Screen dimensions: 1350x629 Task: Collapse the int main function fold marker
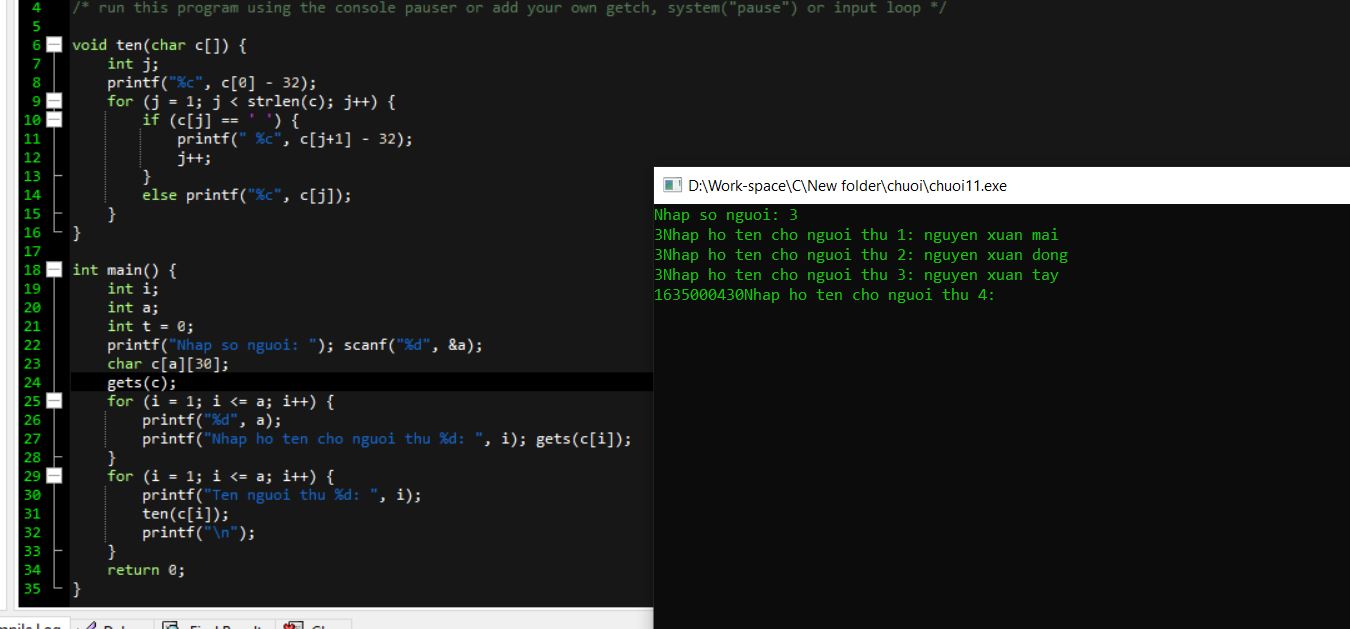(x=54, y=270)
